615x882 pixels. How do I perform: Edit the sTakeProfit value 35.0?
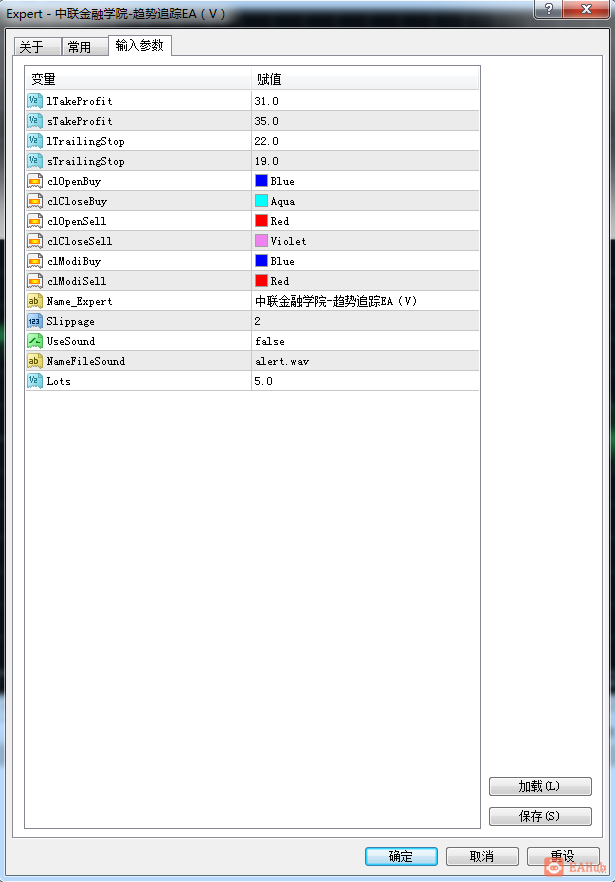coord(365,121)
